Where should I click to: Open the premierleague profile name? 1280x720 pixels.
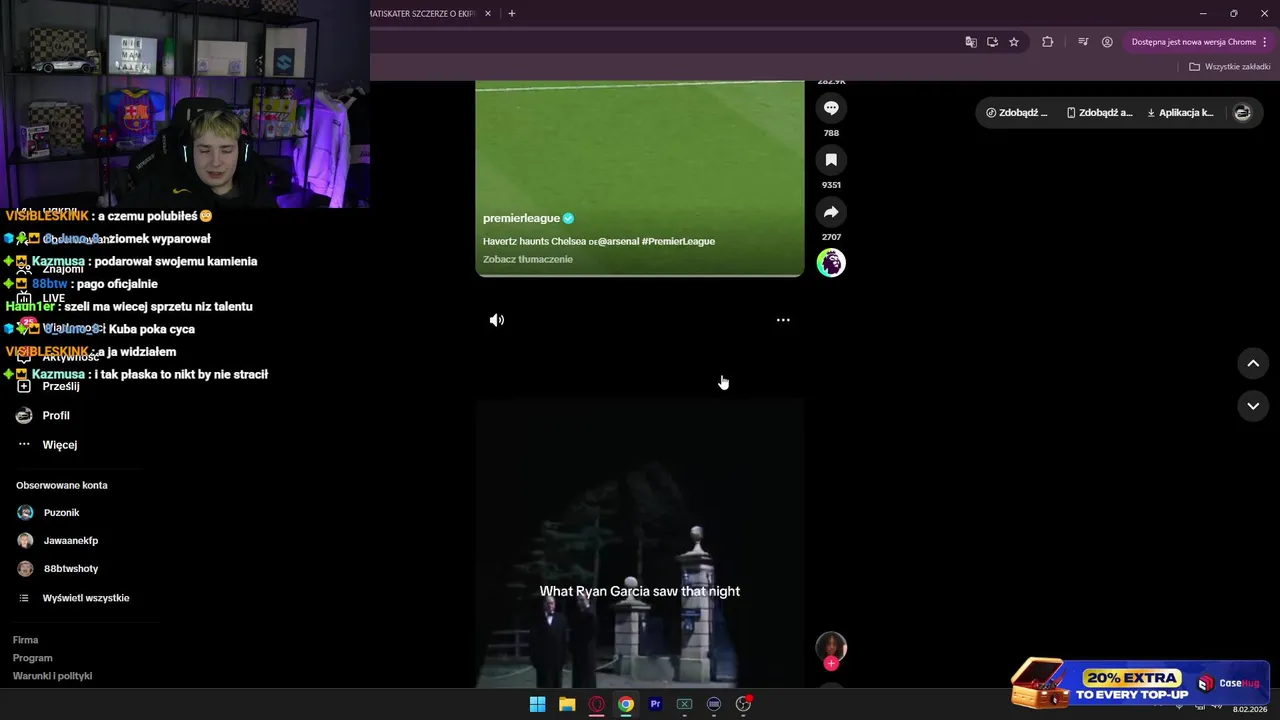(521, 218)
